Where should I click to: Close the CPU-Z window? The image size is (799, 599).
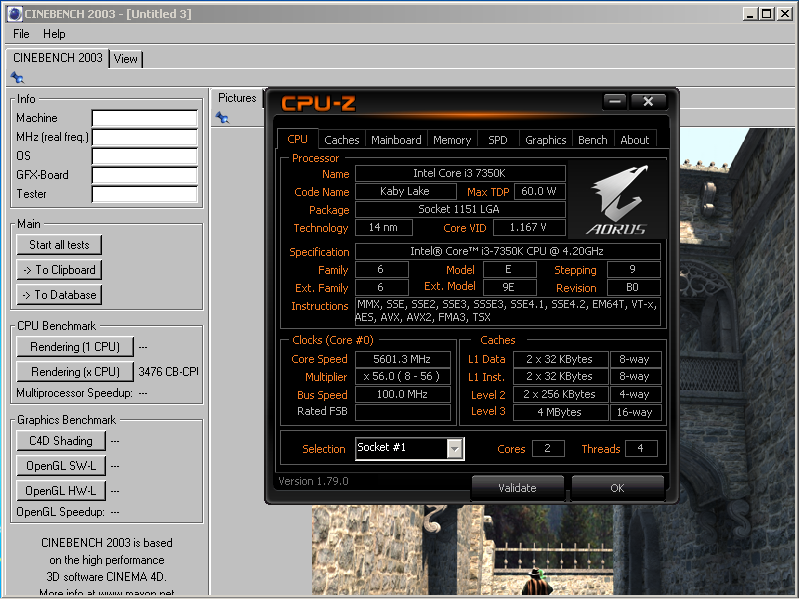tap(648, 101)
